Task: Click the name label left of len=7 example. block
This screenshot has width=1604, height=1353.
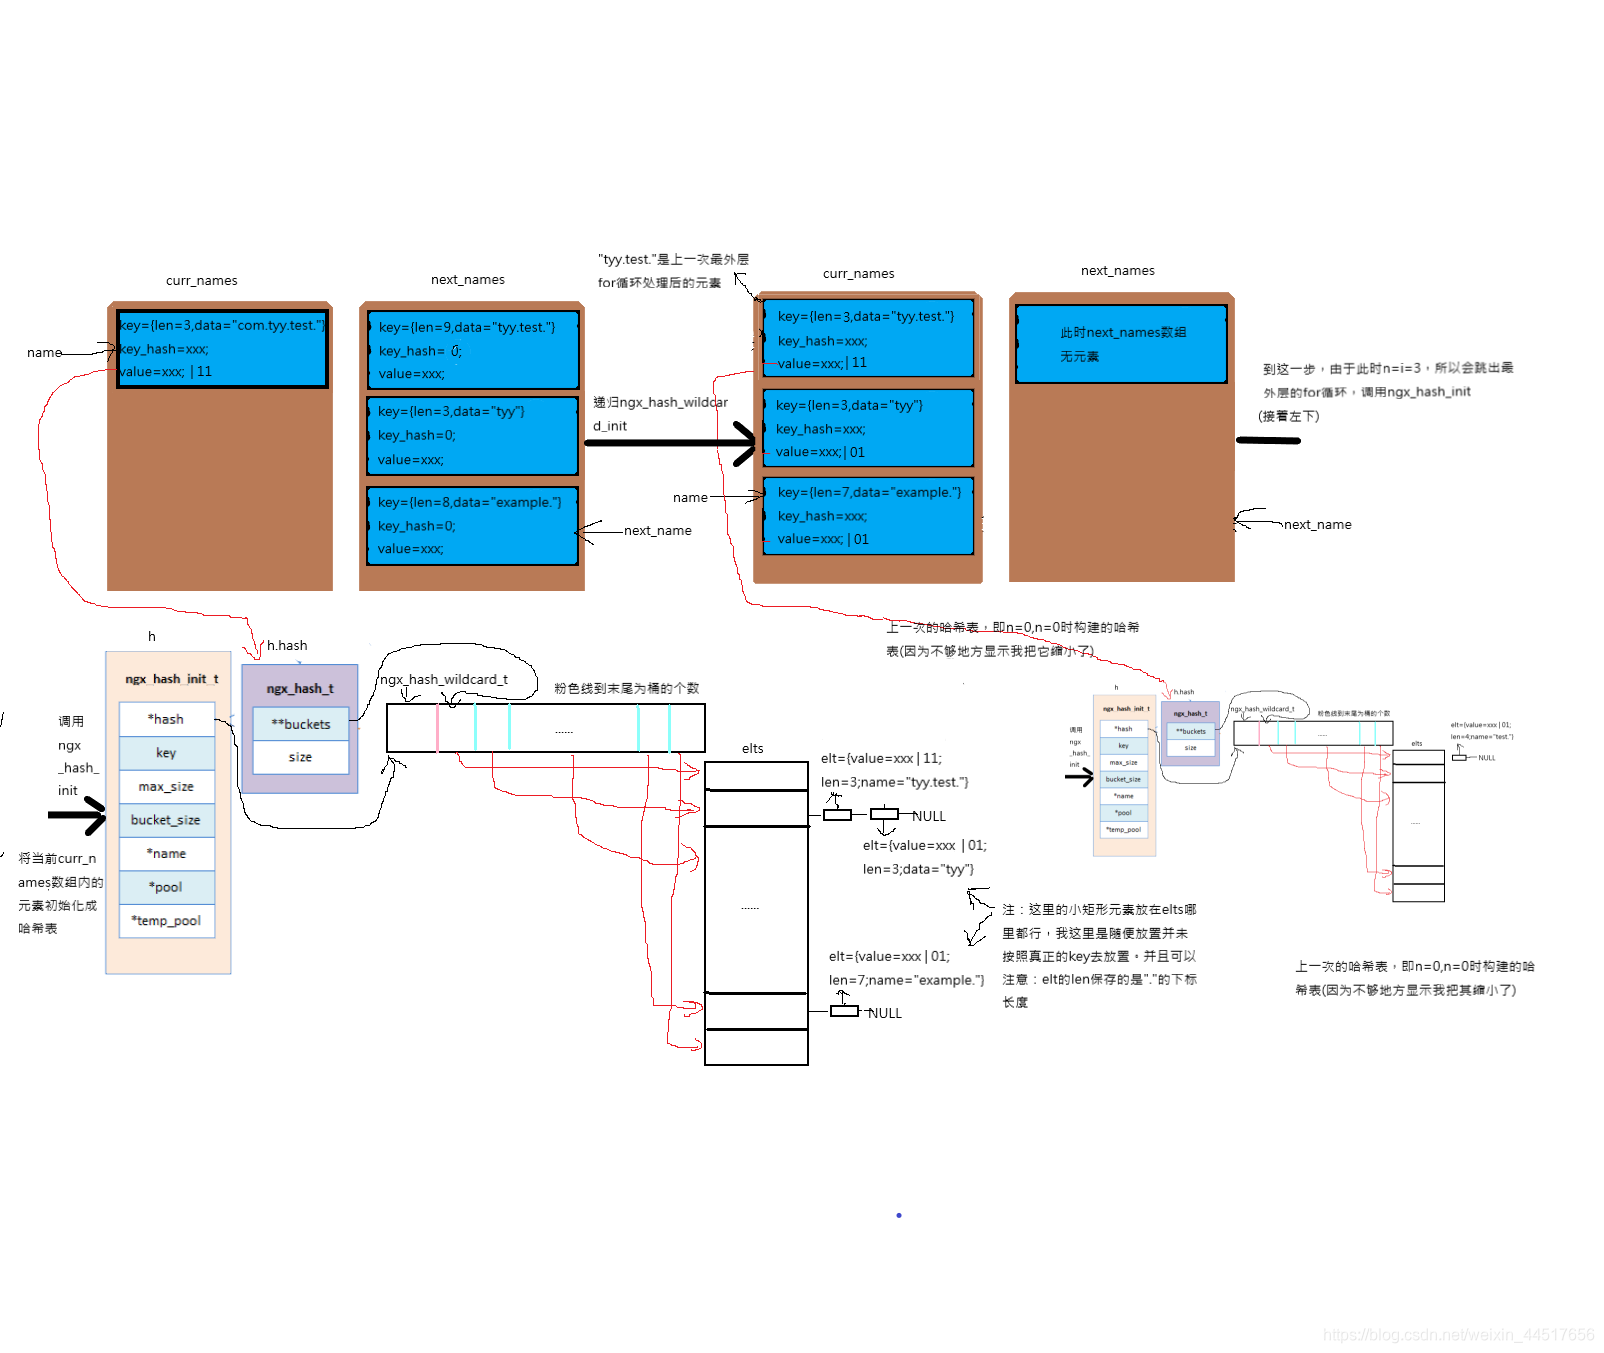Action: 690,498
